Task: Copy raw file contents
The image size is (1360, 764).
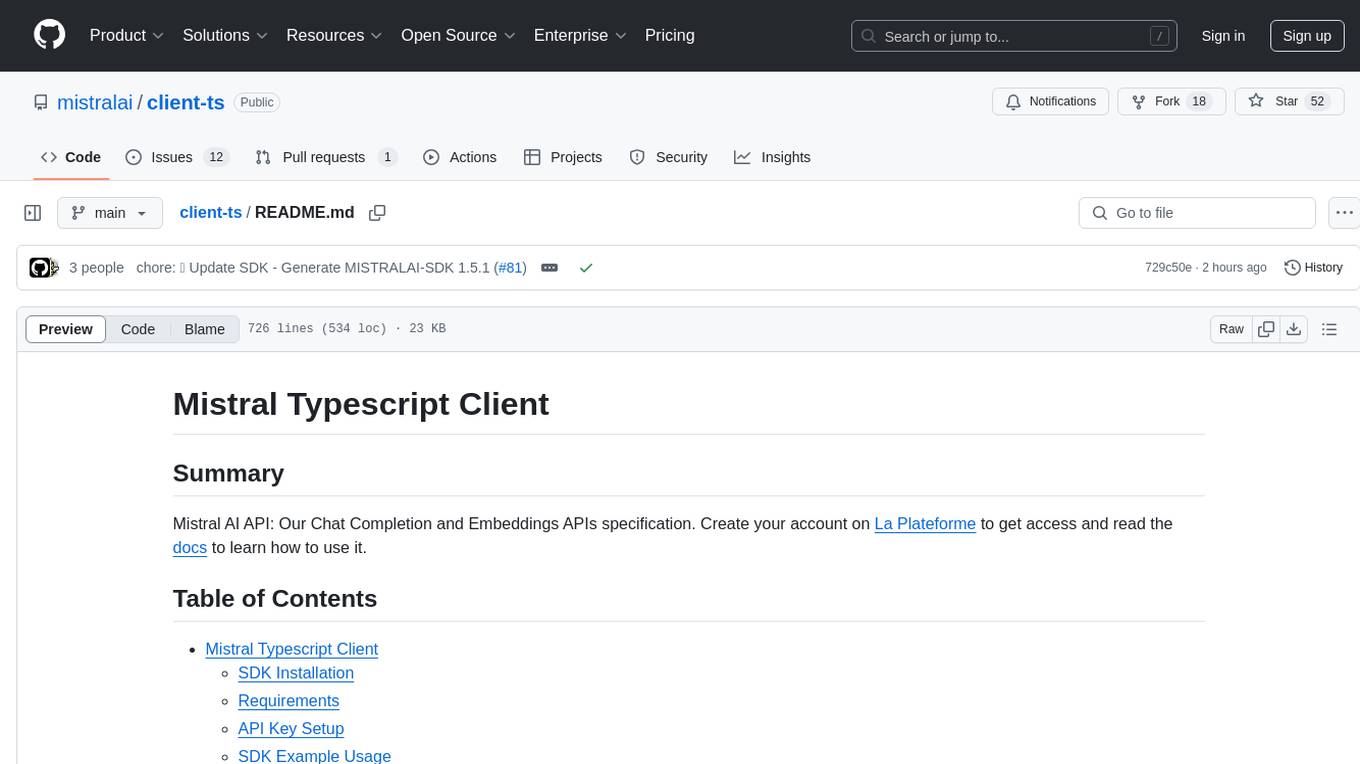Action: tap(1266, 329)
